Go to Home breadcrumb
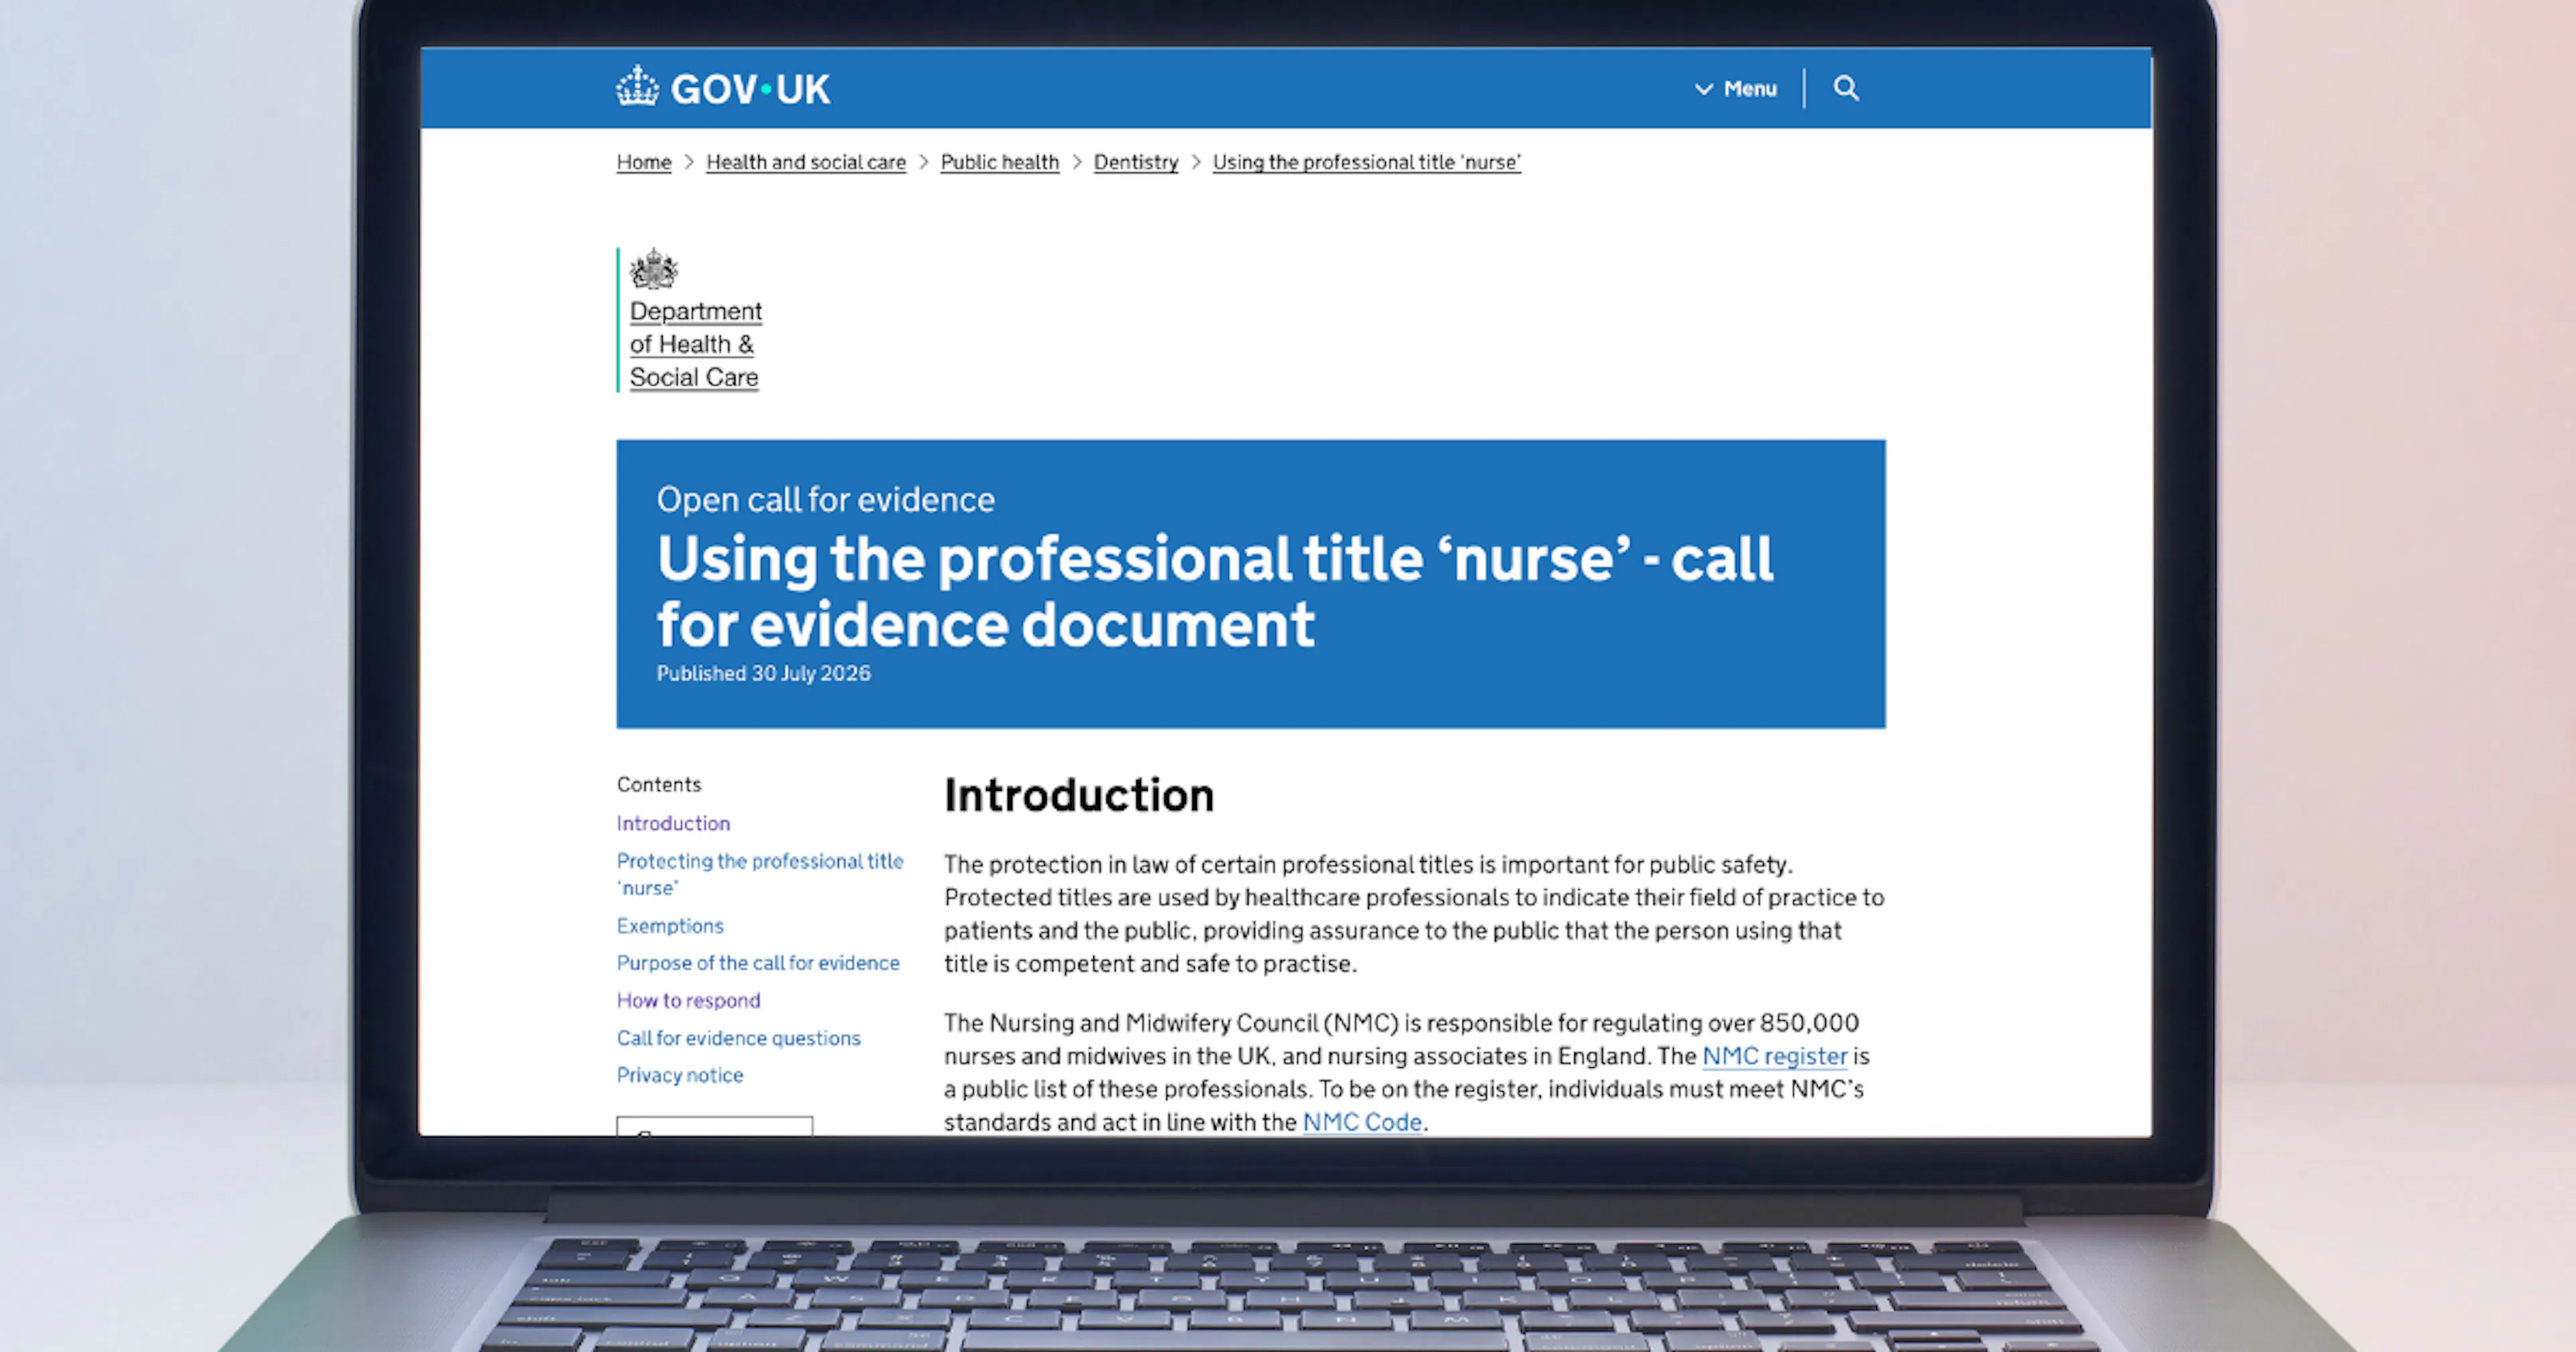 point(644,162)
